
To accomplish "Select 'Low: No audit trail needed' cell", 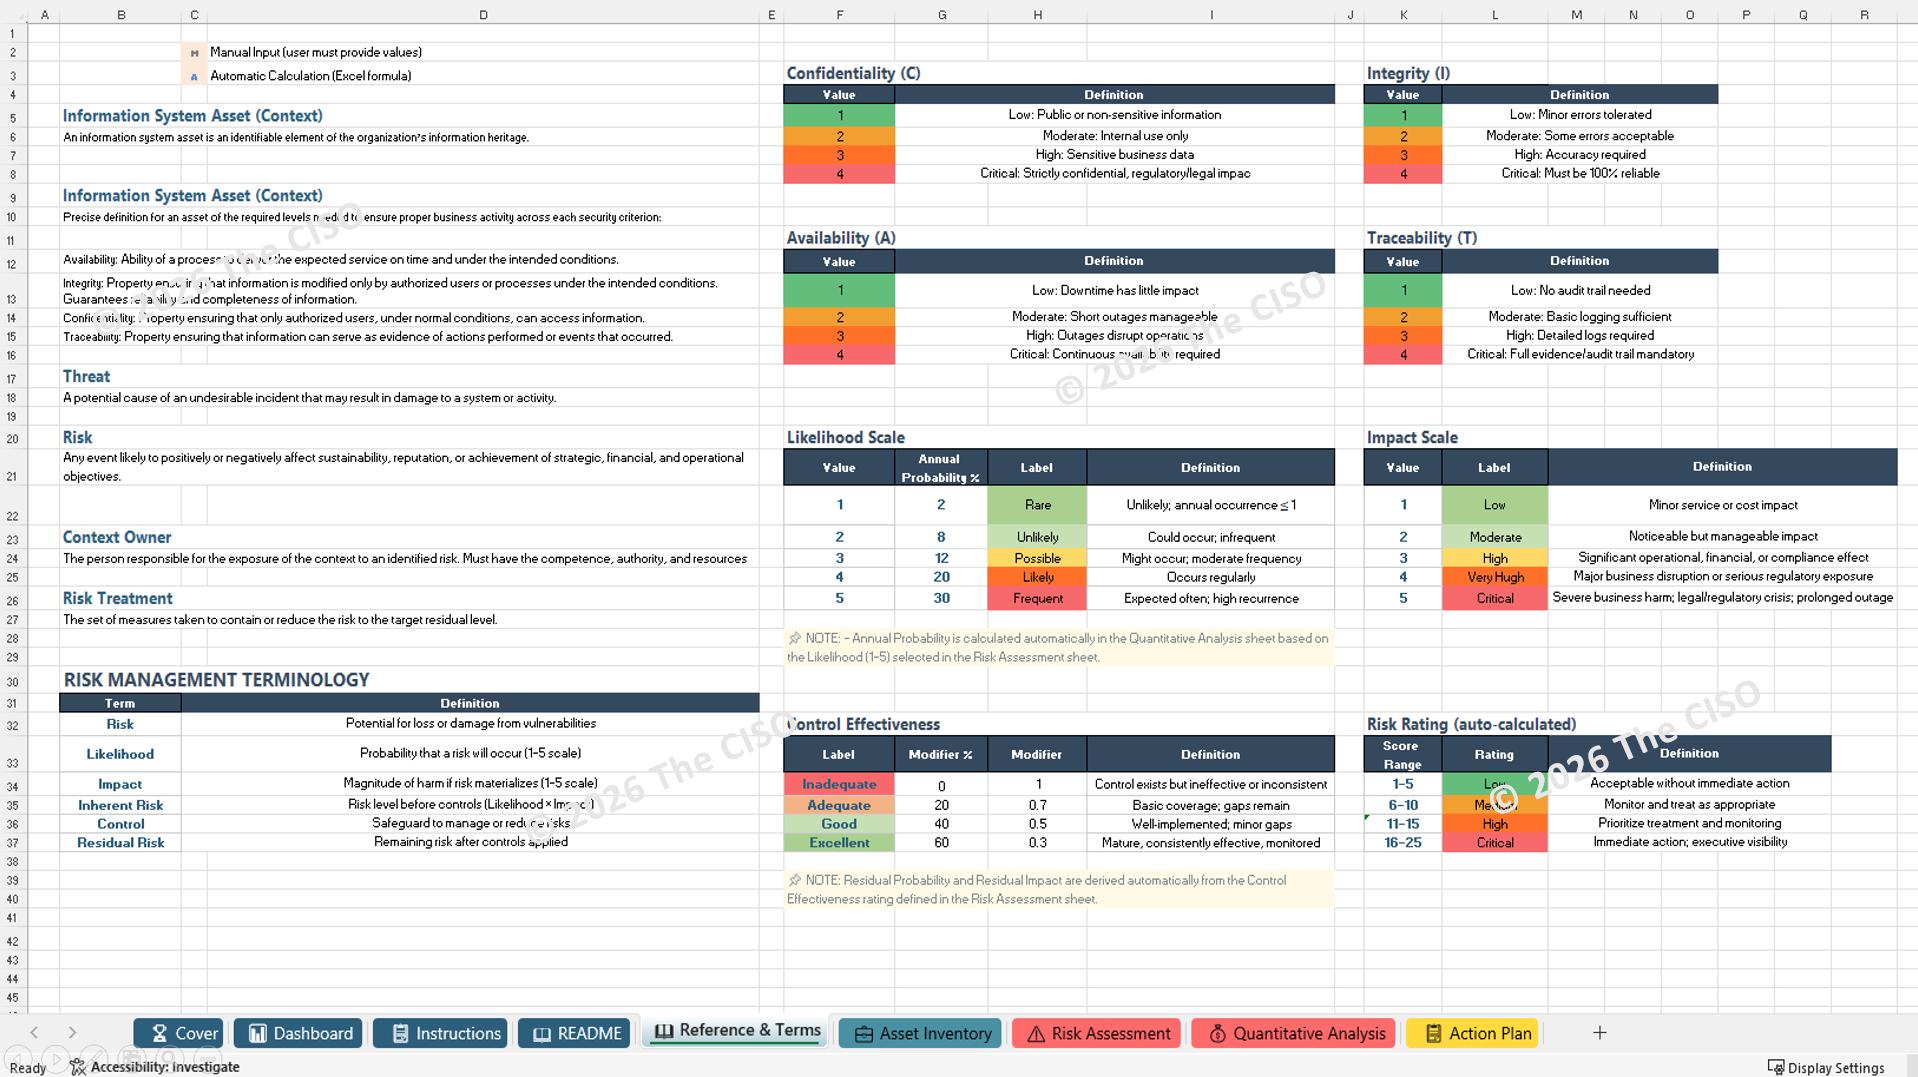I will 1580,290.
